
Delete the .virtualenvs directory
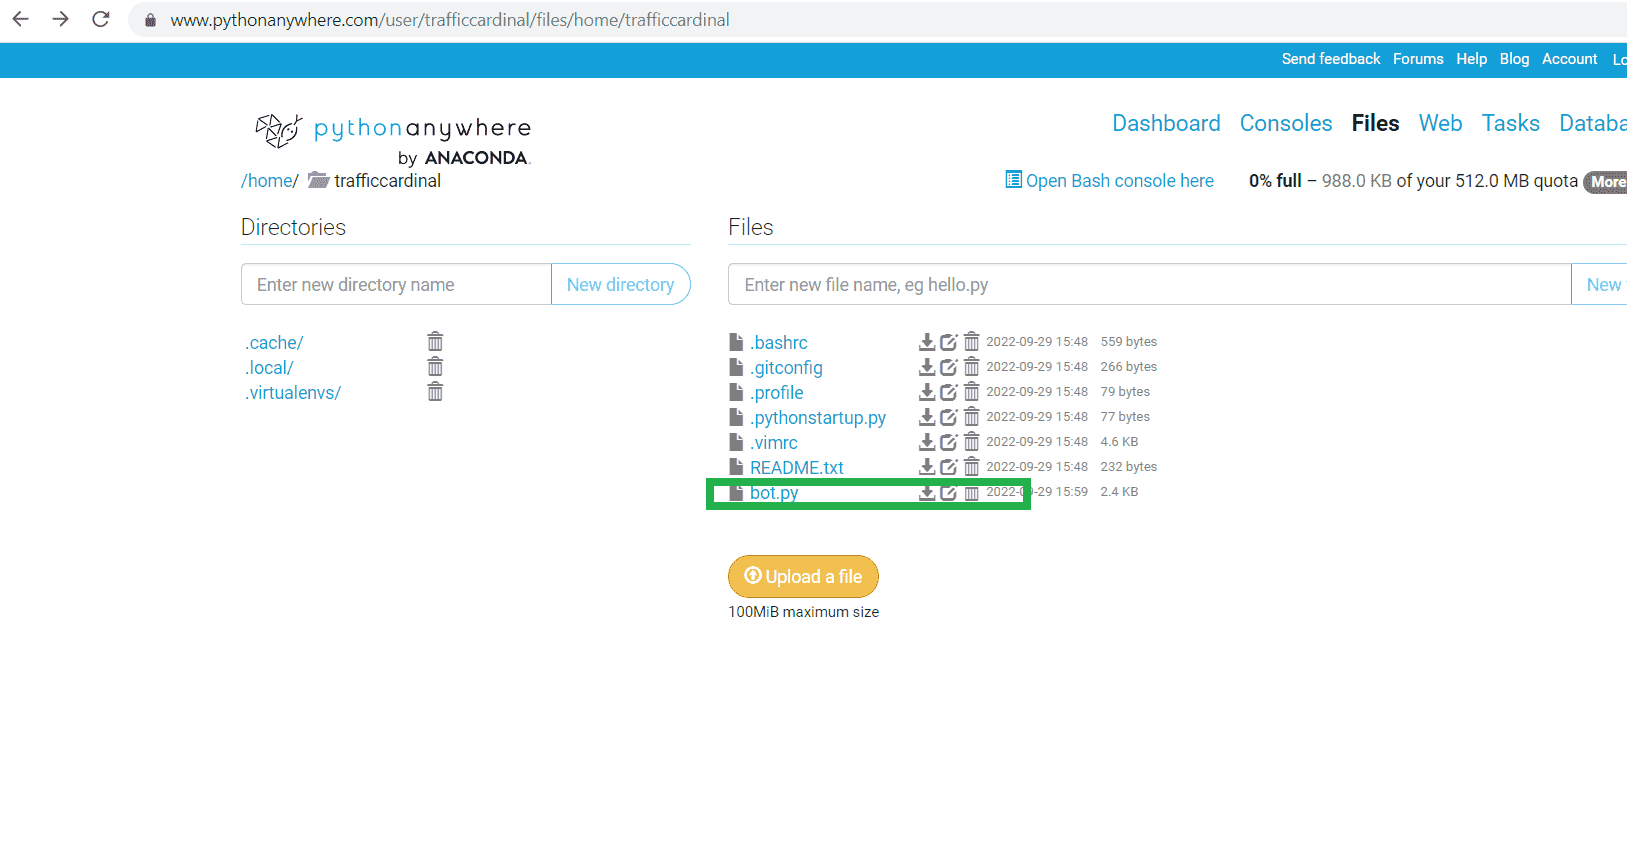[x=435, y=392]
